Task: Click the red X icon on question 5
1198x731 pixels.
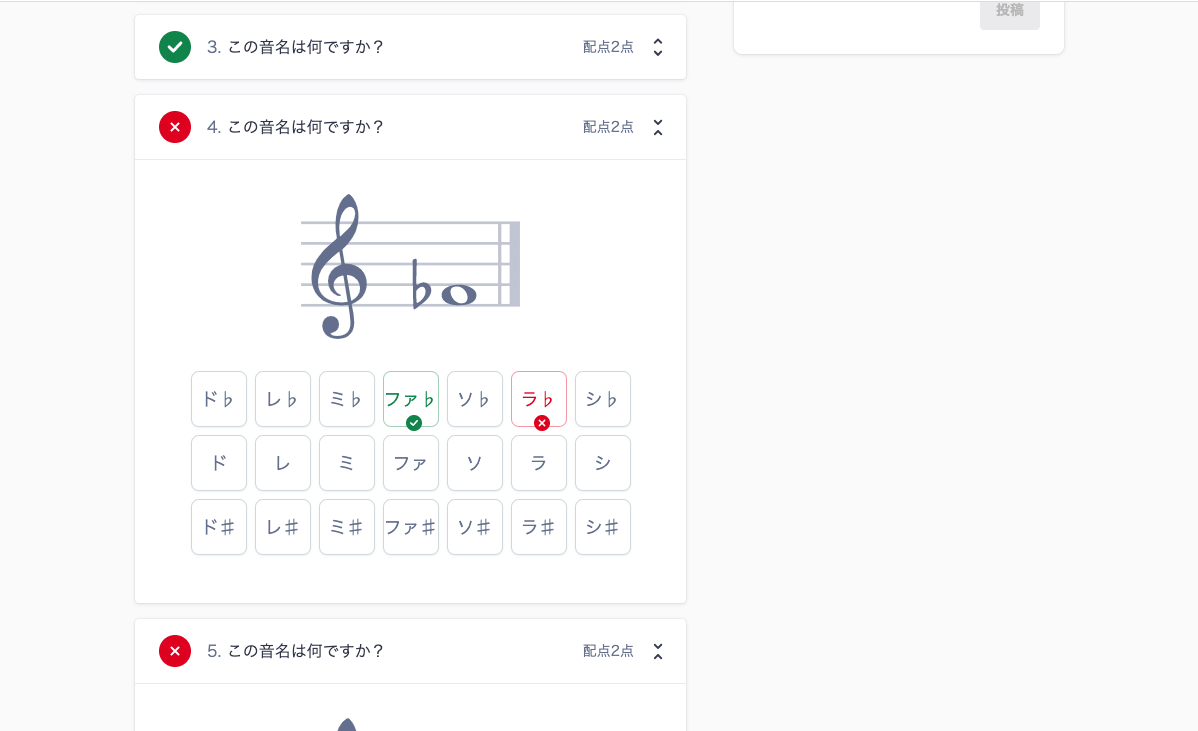Action: [x=175, y=650]
